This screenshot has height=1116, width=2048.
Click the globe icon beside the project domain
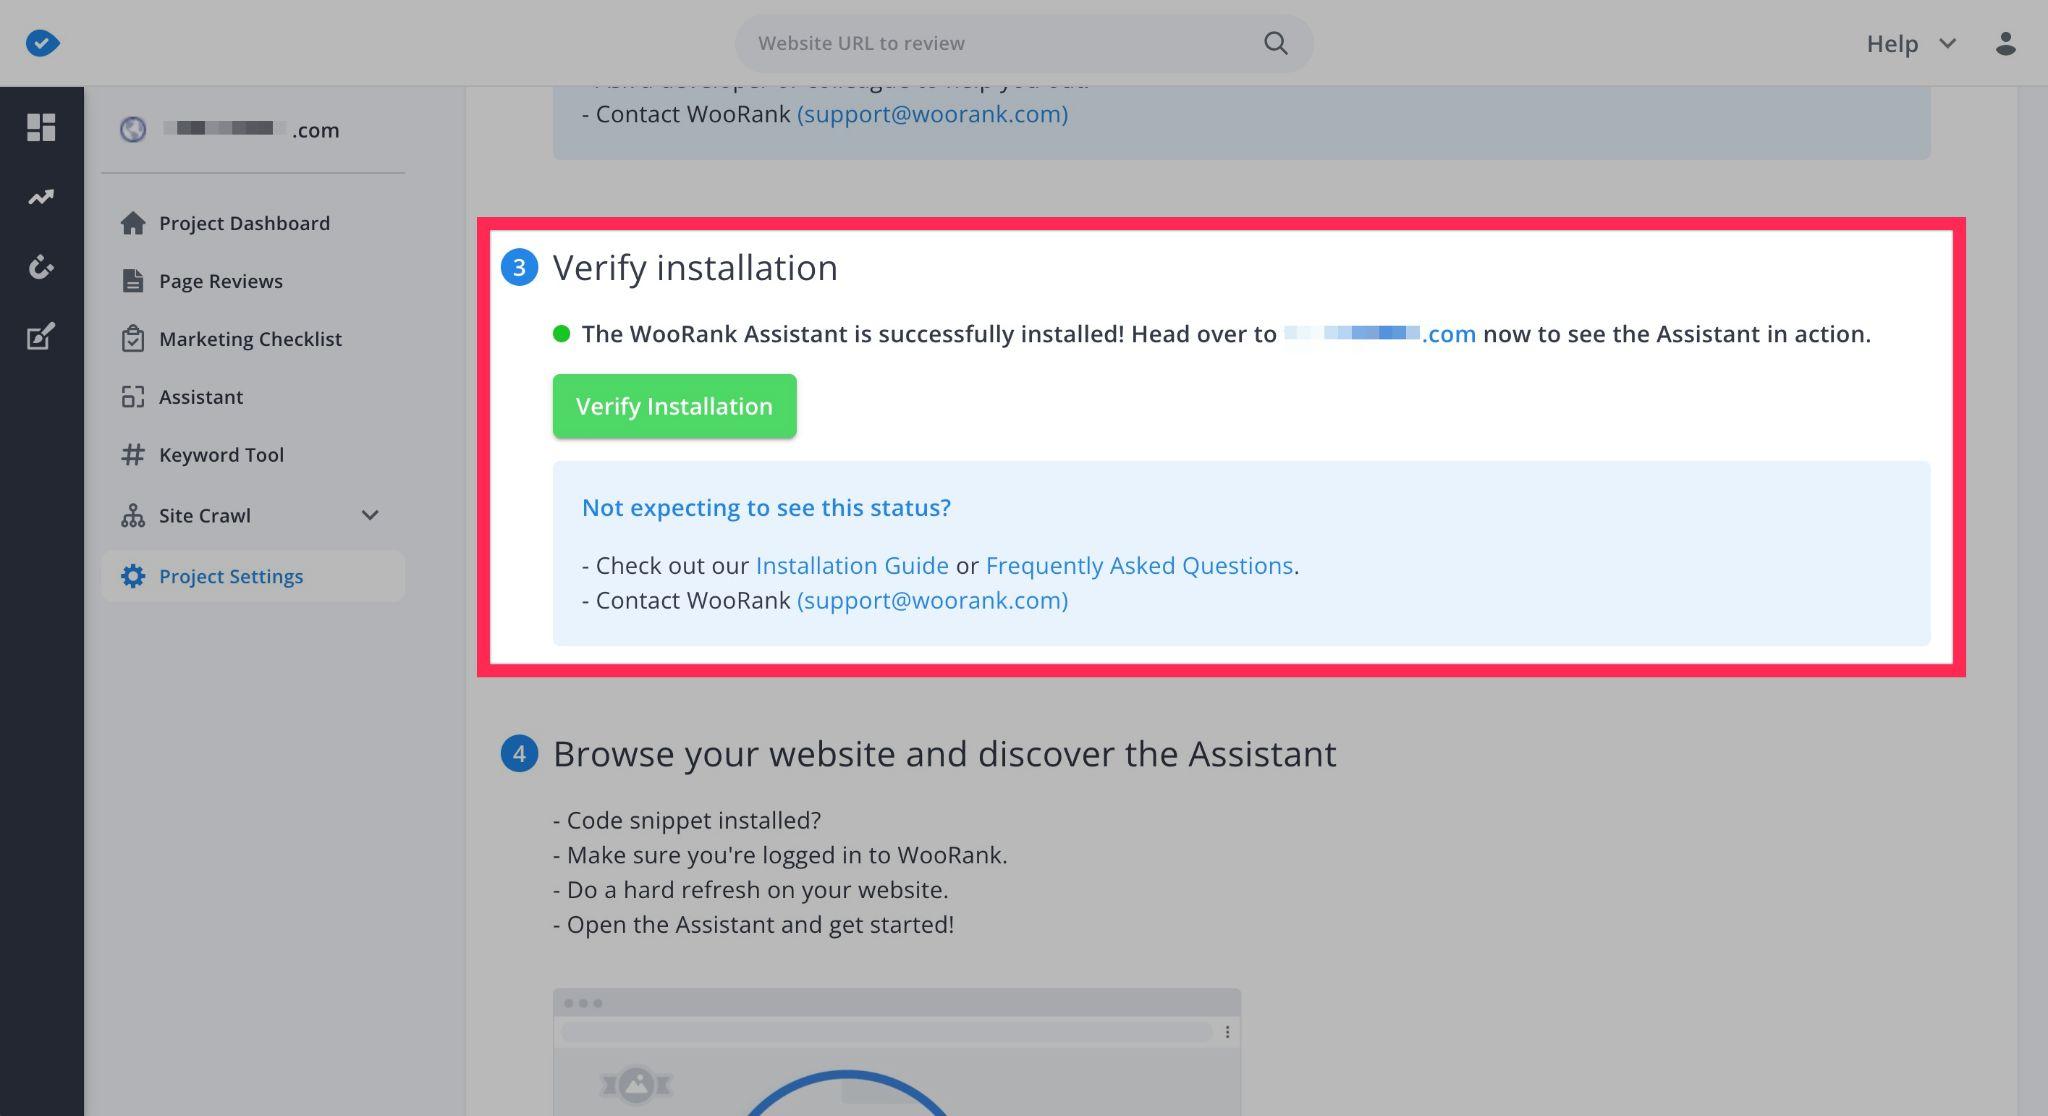133,130
